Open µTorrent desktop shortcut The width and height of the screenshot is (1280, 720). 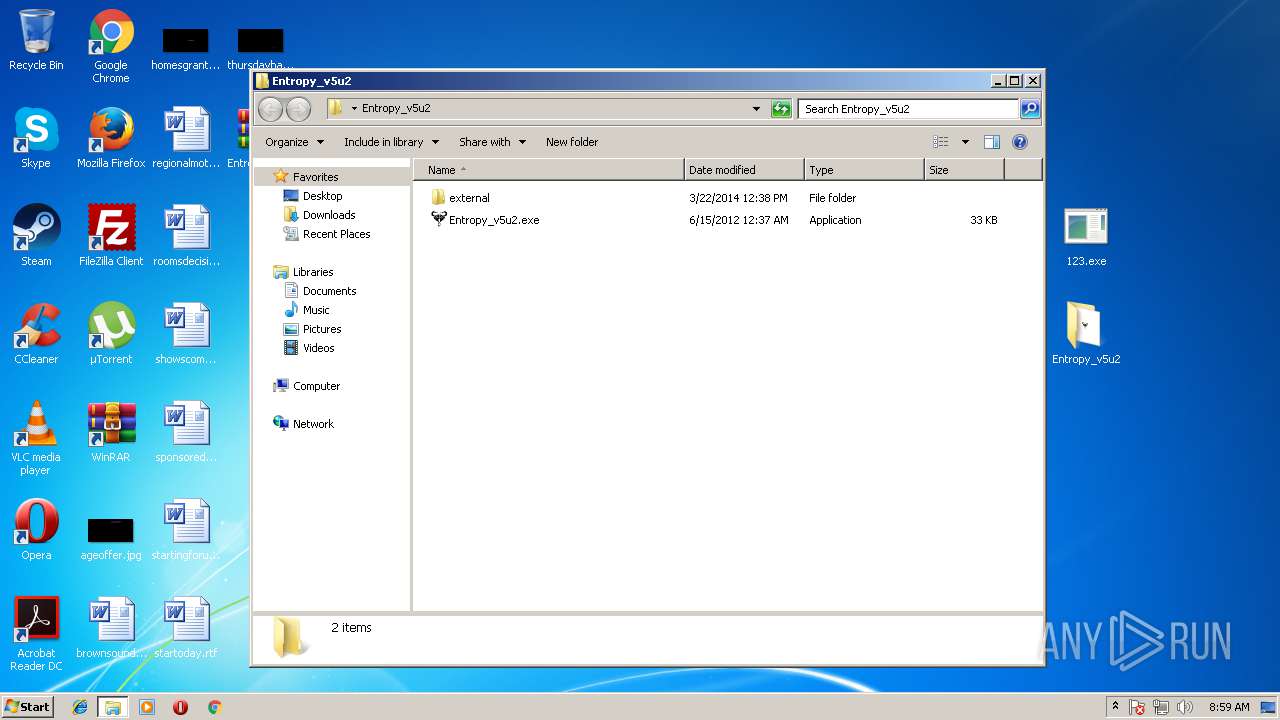point(111,334)
